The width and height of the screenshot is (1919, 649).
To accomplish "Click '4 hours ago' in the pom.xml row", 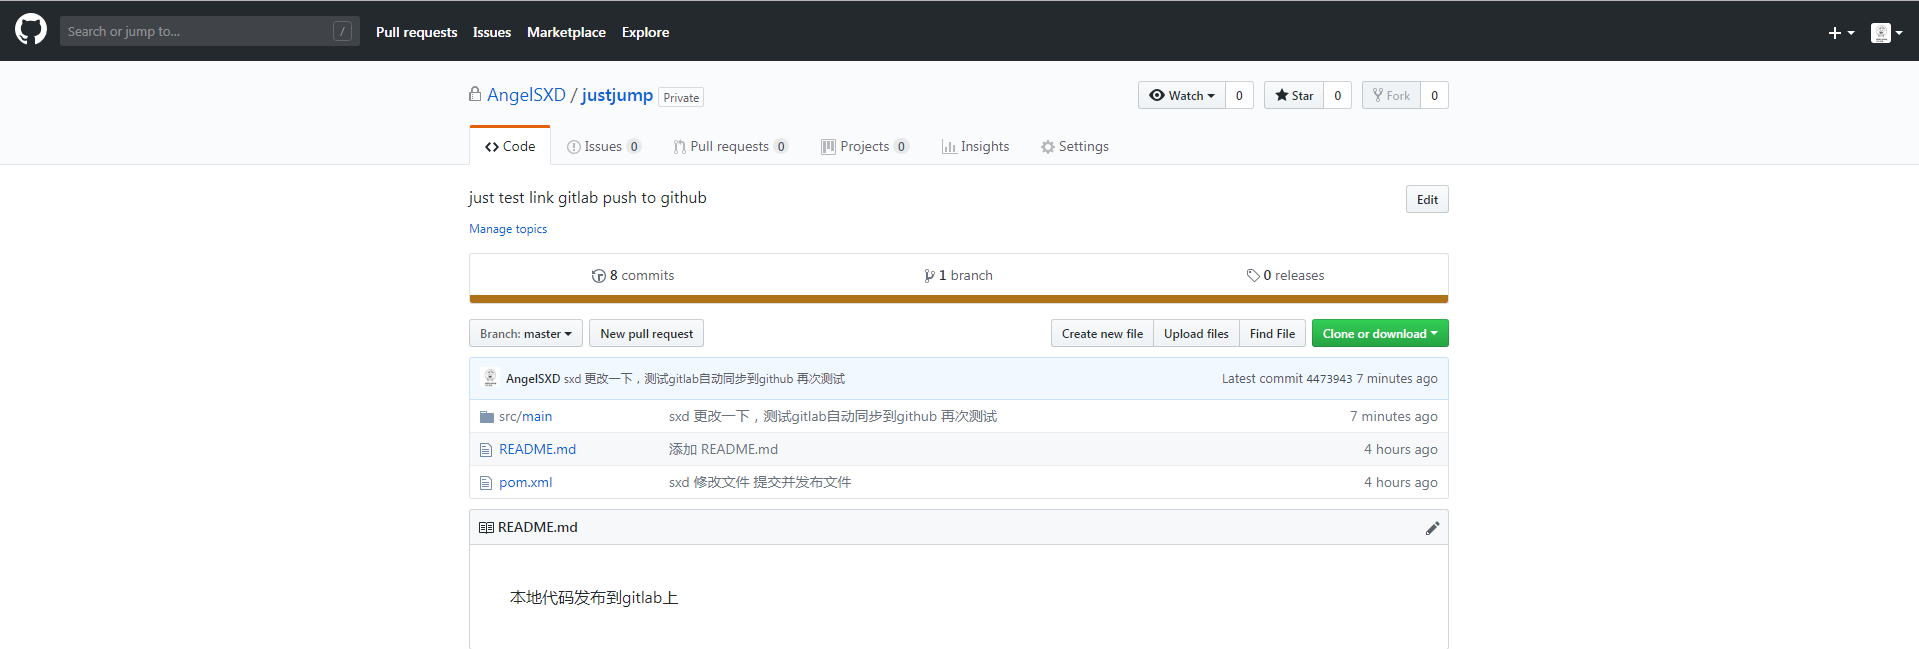I will pos(1400,482).
